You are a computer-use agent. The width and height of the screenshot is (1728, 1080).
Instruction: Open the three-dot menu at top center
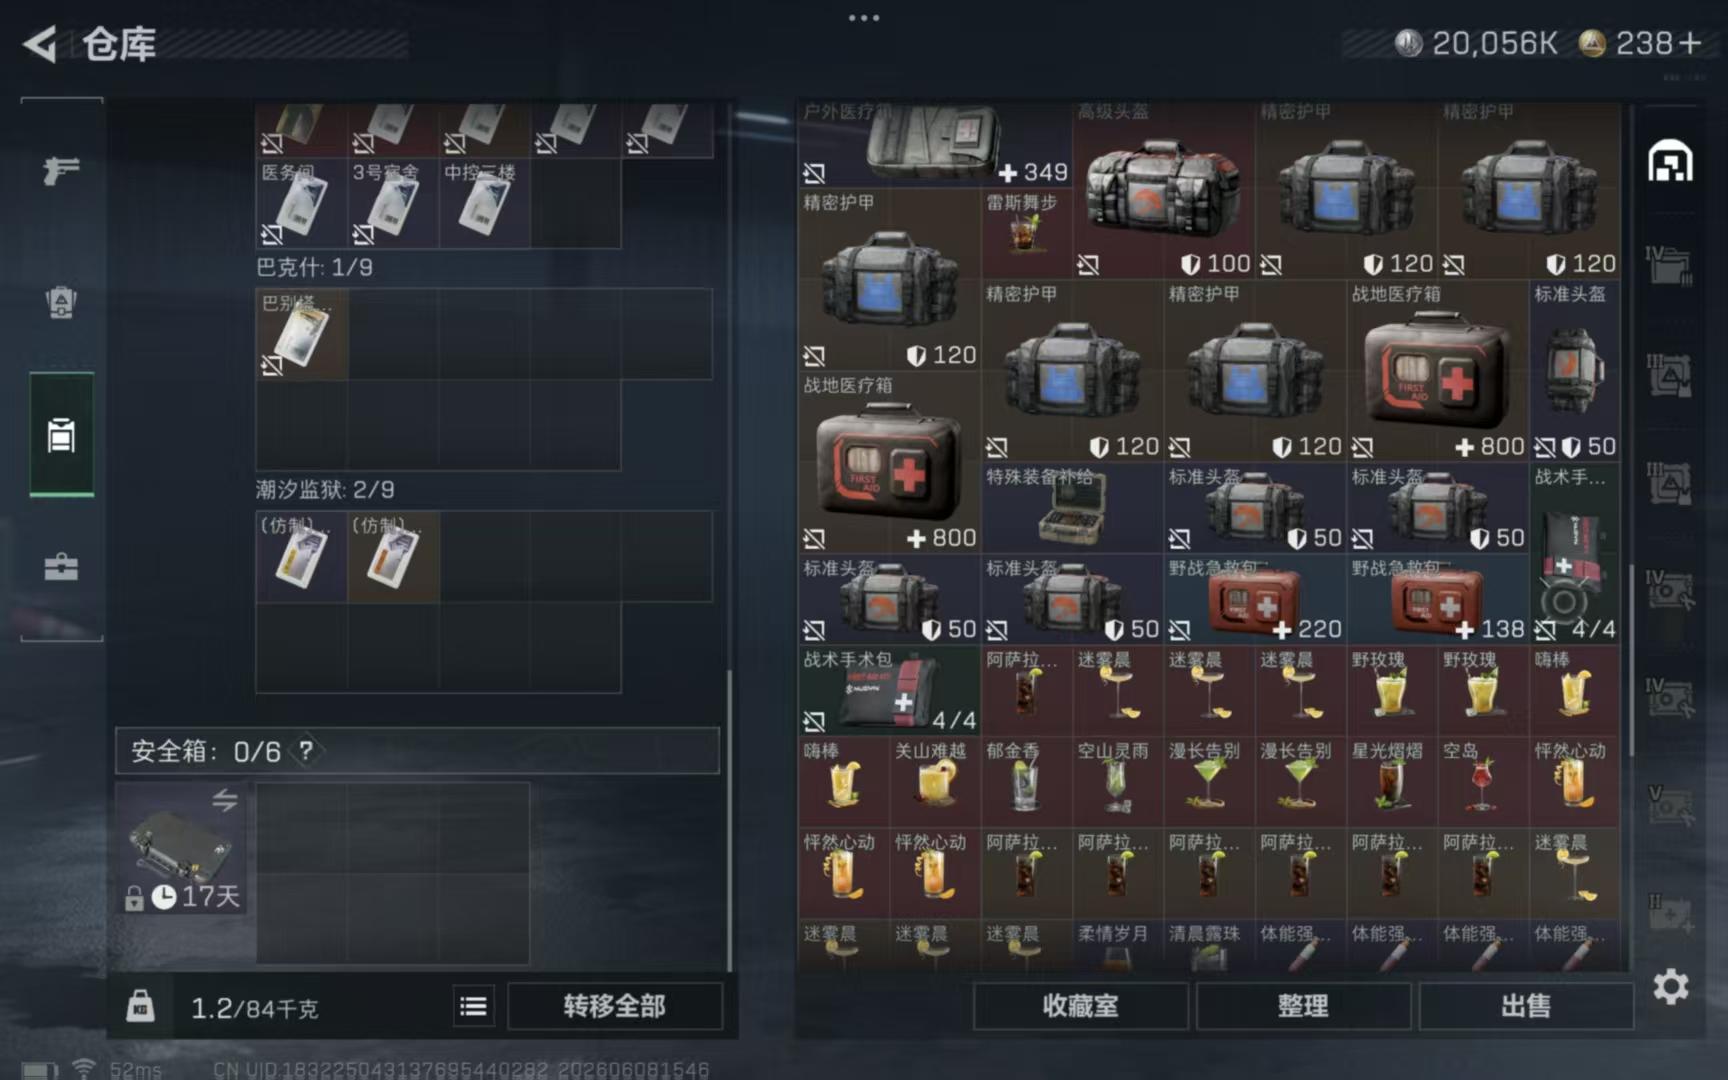[x=864, y=18]
